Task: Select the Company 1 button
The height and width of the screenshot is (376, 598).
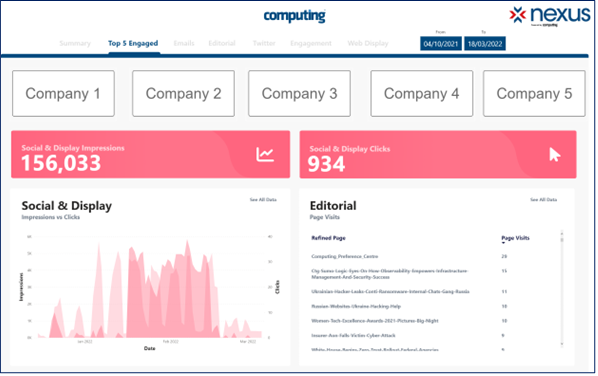Action: [63, 93]
